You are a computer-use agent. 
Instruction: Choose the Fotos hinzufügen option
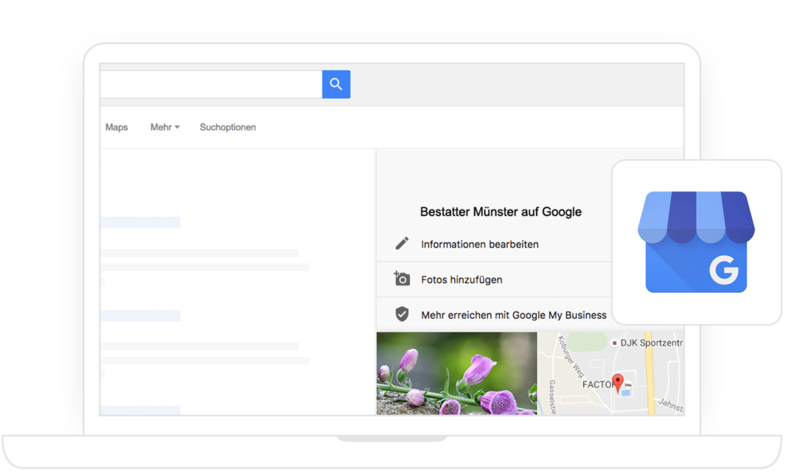click(461, 279)
